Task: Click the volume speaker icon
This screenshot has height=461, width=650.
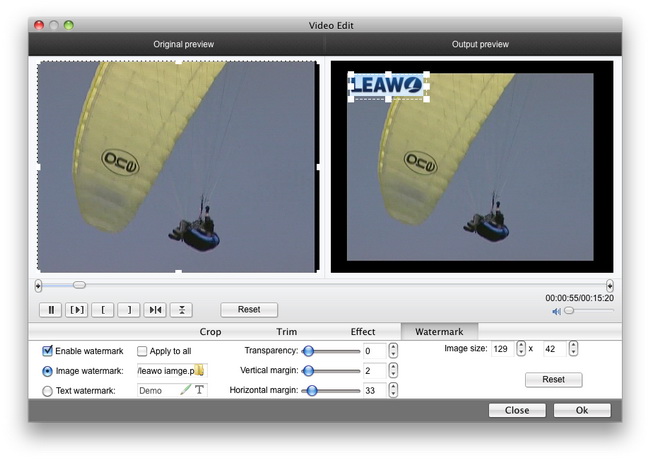Action: click(556, 311)
